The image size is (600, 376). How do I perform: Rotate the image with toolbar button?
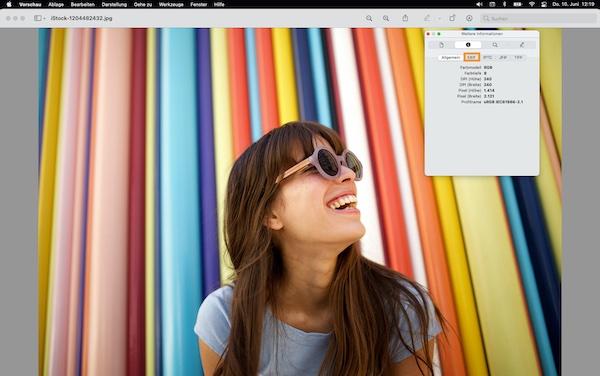click(x=452, y=18)
